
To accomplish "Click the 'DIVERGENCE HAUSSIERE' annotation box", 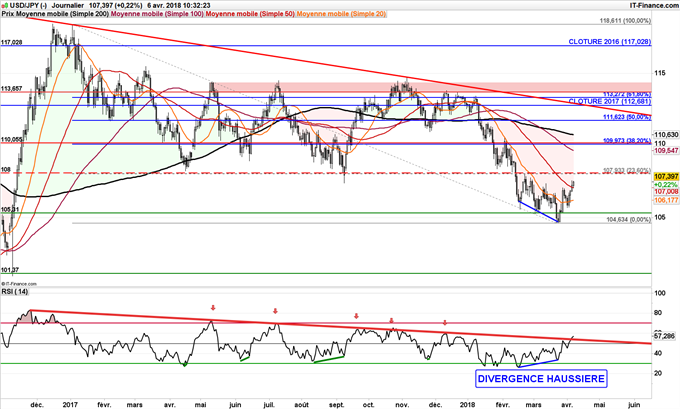I will click(x=541, y=379).
